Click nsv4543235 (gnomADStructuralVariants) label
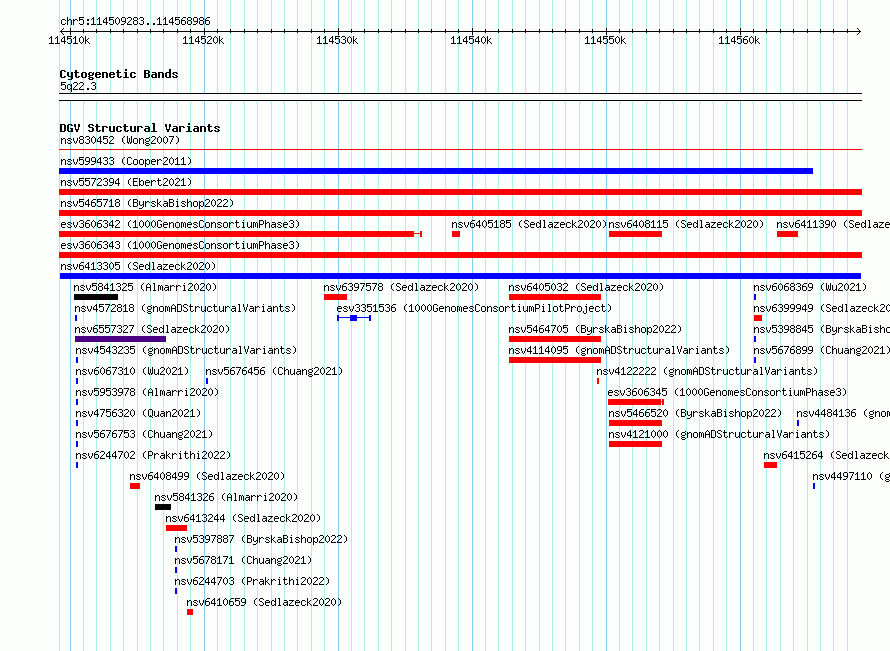 tap(186, 350)
